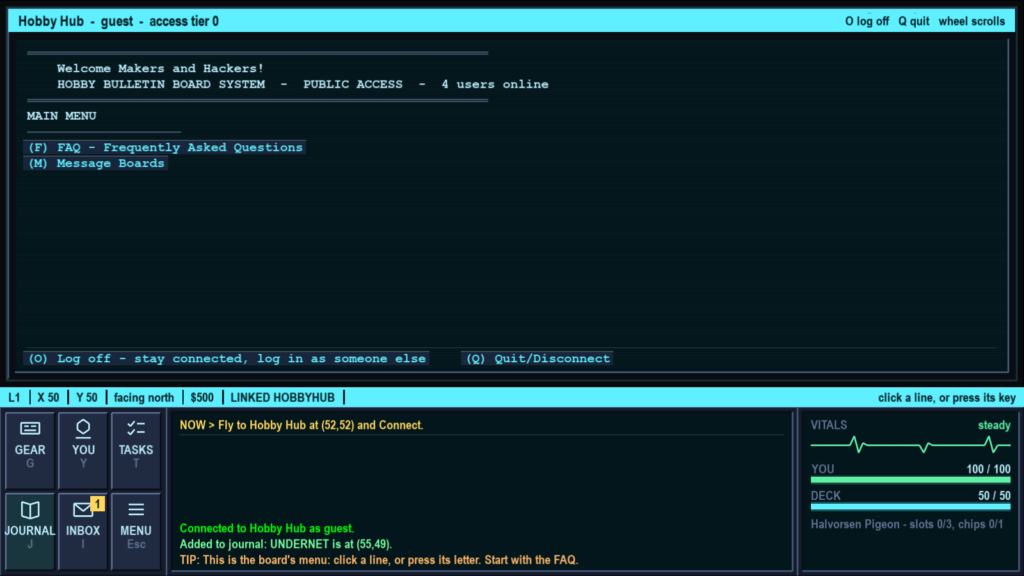
Task: Click the DECK integrity bar
Action: pos(910,507)
